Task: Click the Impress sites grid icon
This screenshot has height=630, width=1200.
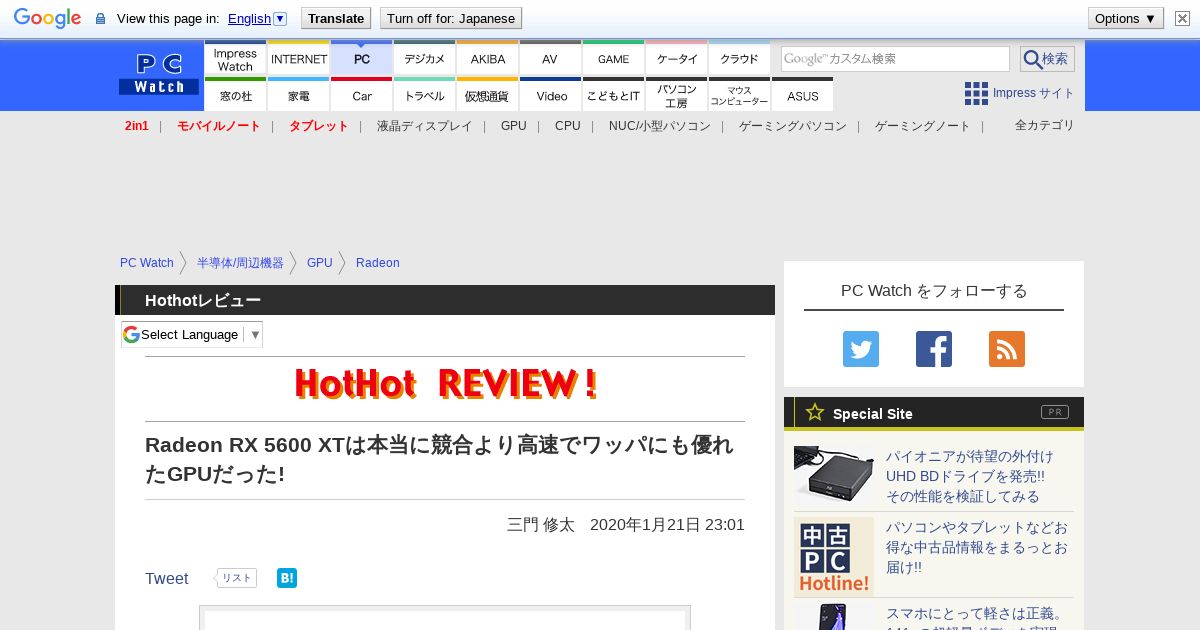Action: 976,93
